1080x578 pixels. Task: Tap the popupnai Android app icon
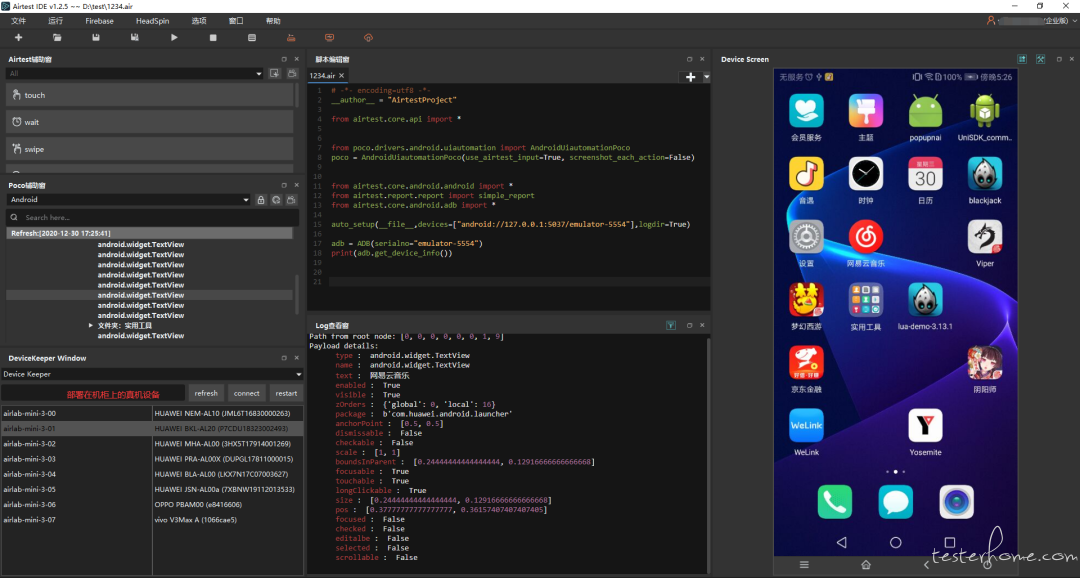tap(925, 111)
